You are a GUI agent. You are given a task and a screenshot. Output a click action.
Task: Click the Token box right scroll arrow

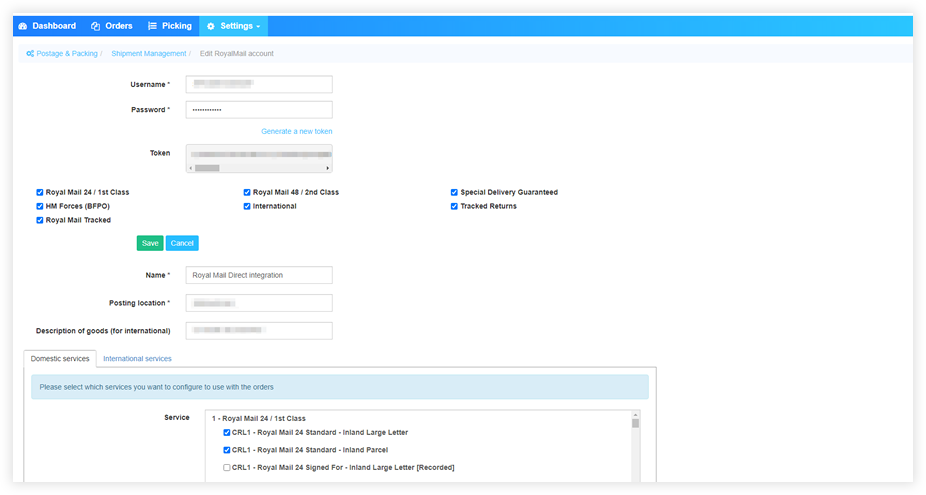pos(328,168)
